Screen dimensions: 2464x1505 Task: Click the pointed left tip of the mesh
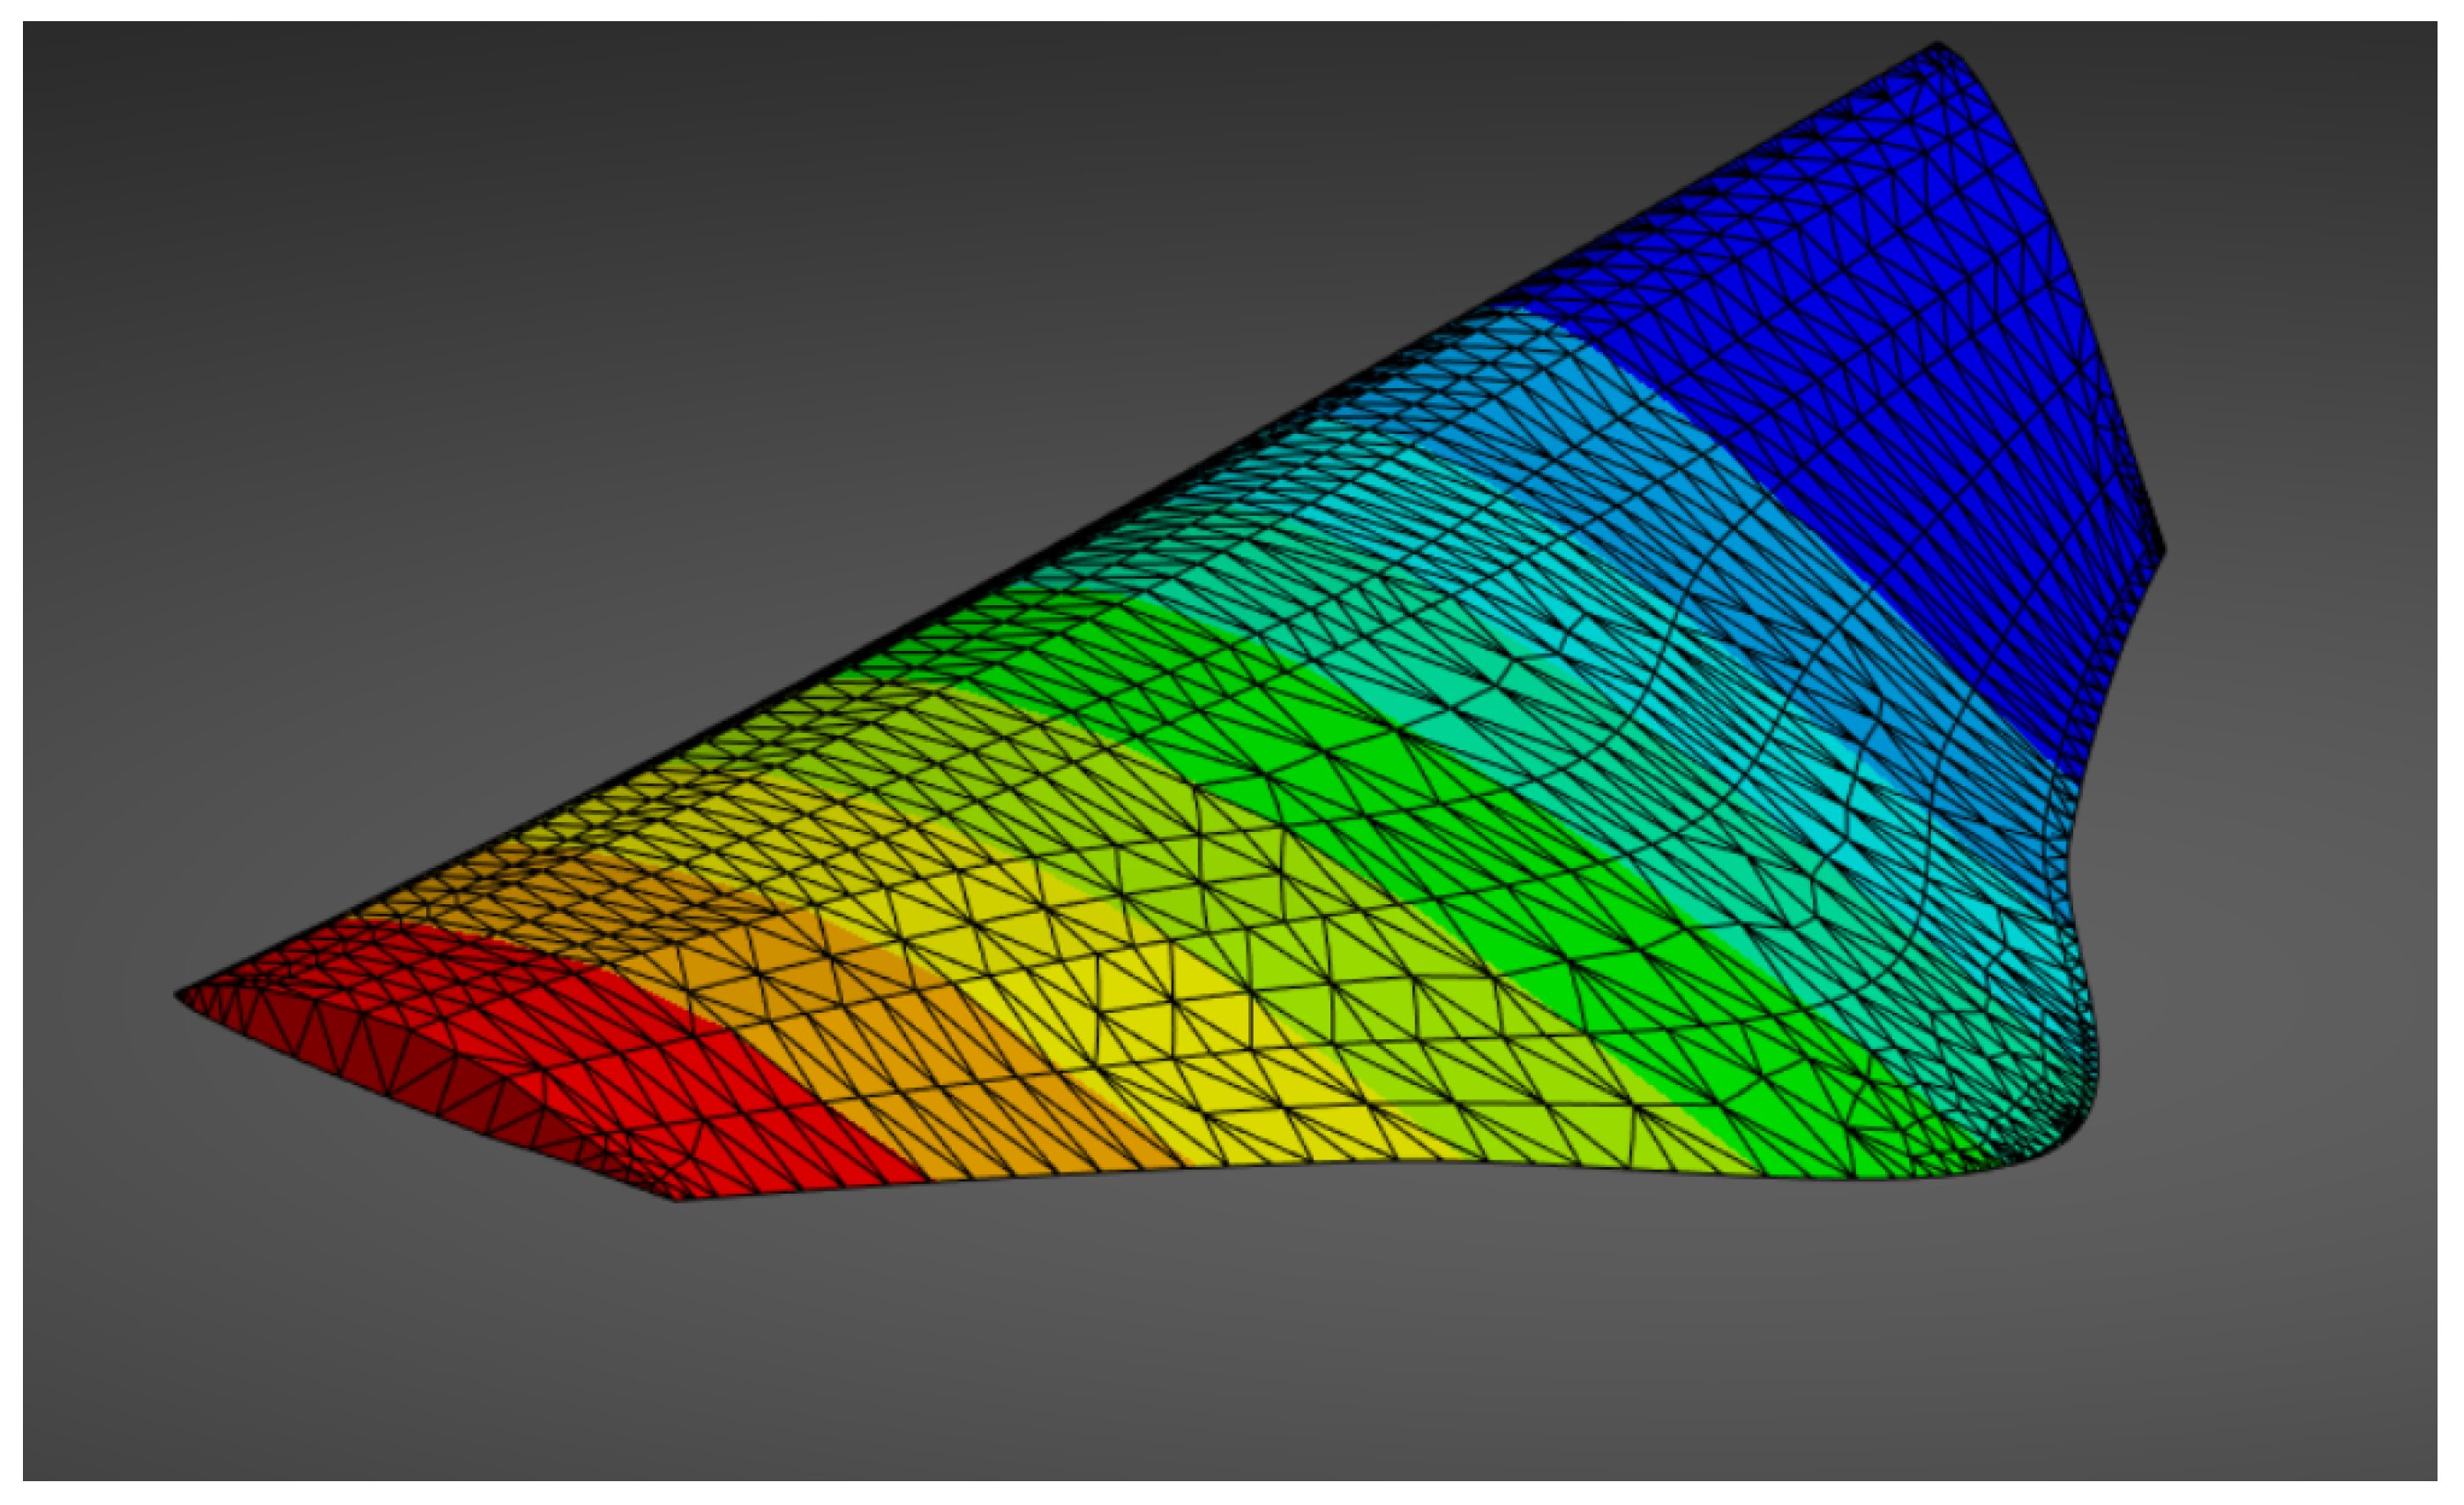[x=180, y=994]
